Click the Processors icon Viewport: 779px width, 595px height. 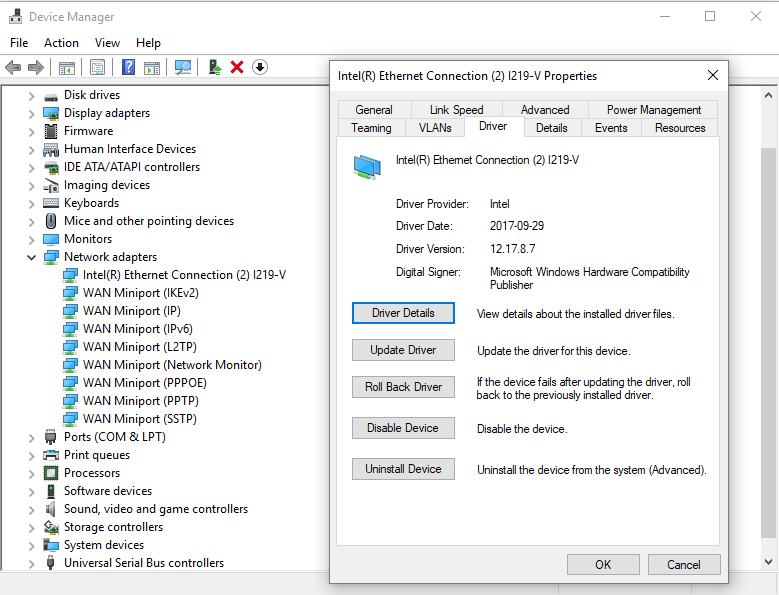(51, 473)
